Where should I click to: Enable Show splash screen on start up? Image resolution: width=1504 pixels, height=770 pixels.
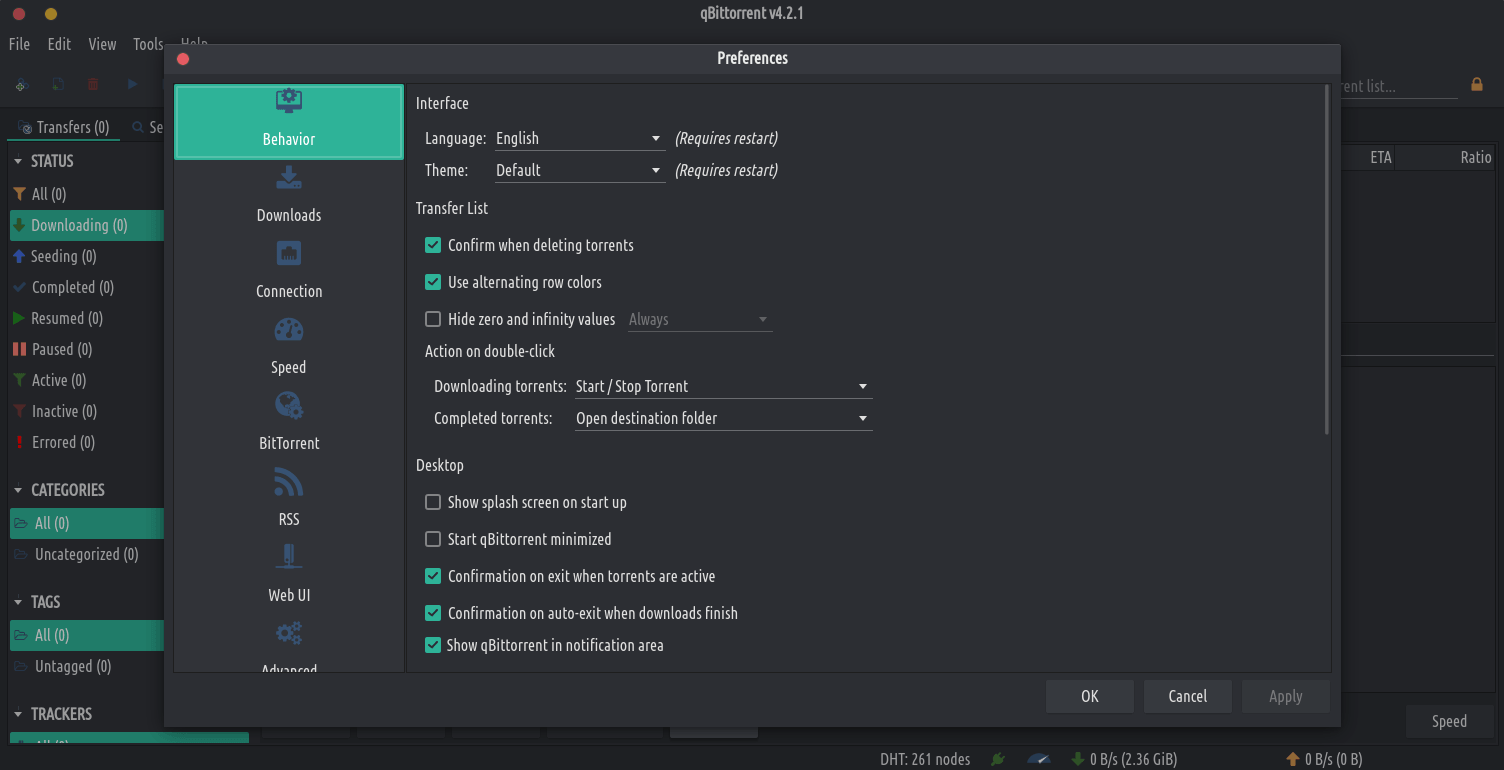click(433, 502)
